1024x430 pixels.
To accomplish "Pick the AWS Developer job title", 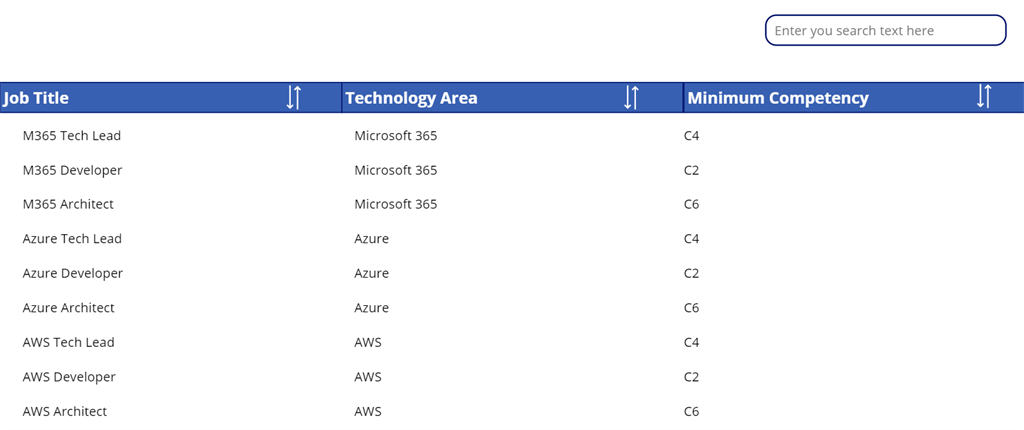I will (x=69, y=377).
